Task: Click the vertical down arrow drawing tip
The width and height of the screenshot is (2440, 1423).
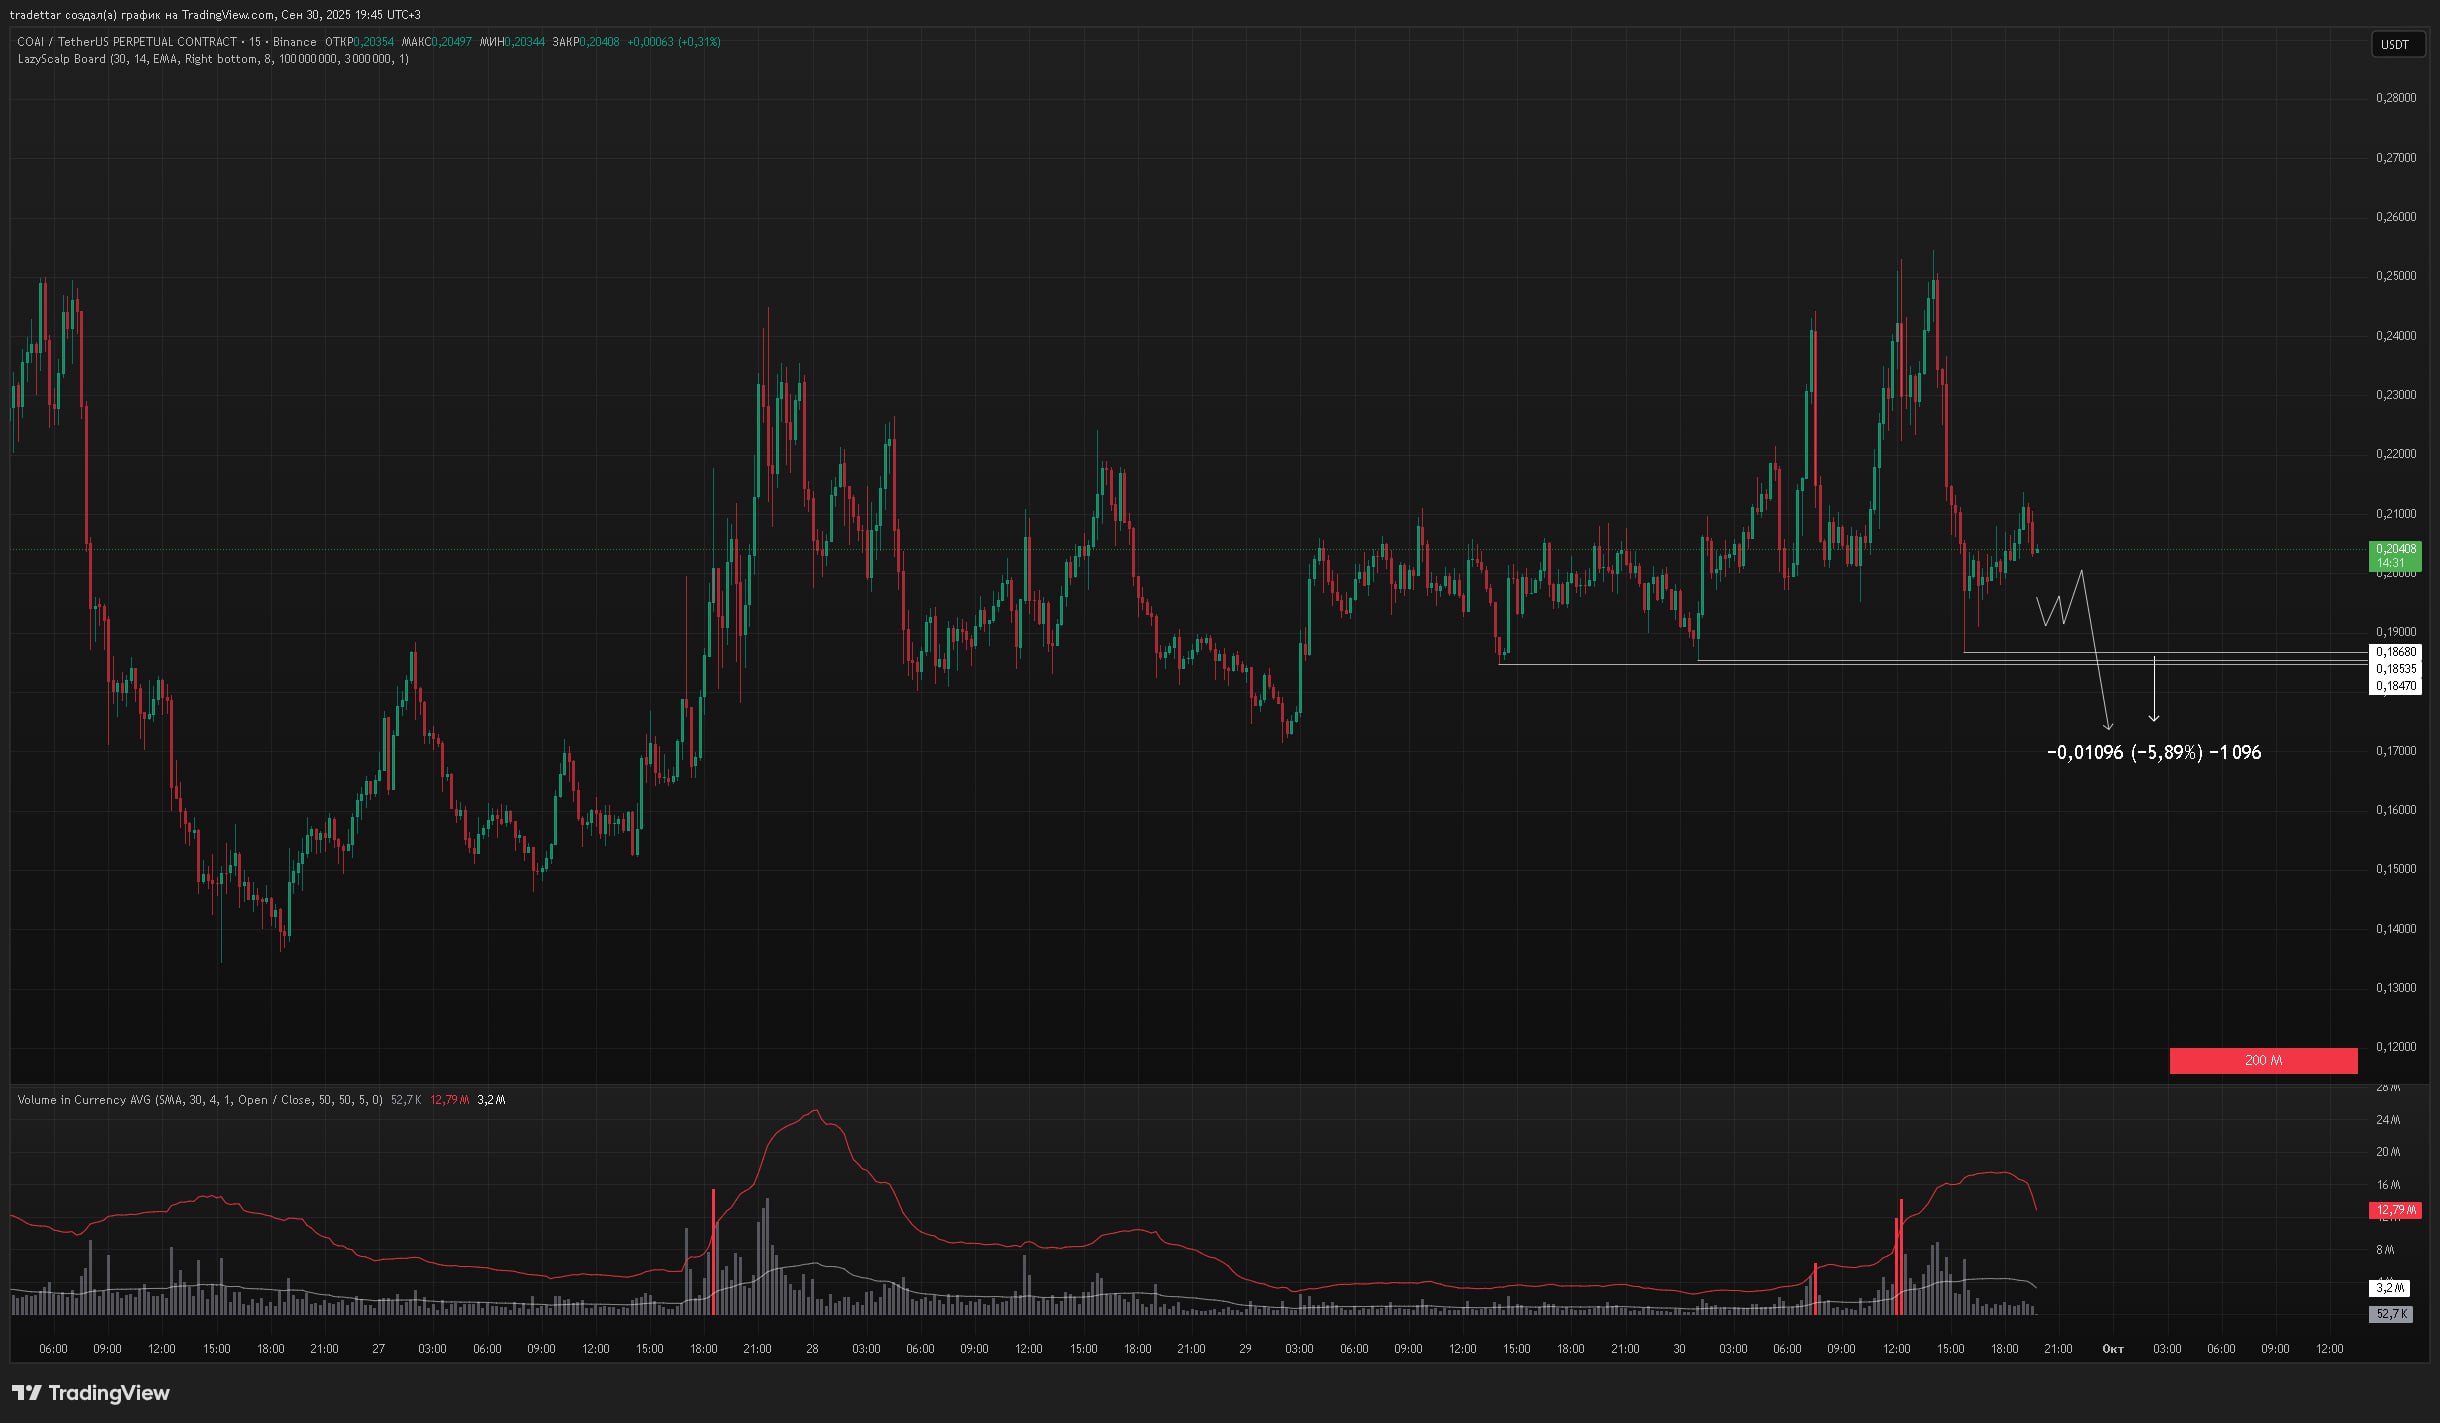Action: (x=2154, y=718)
